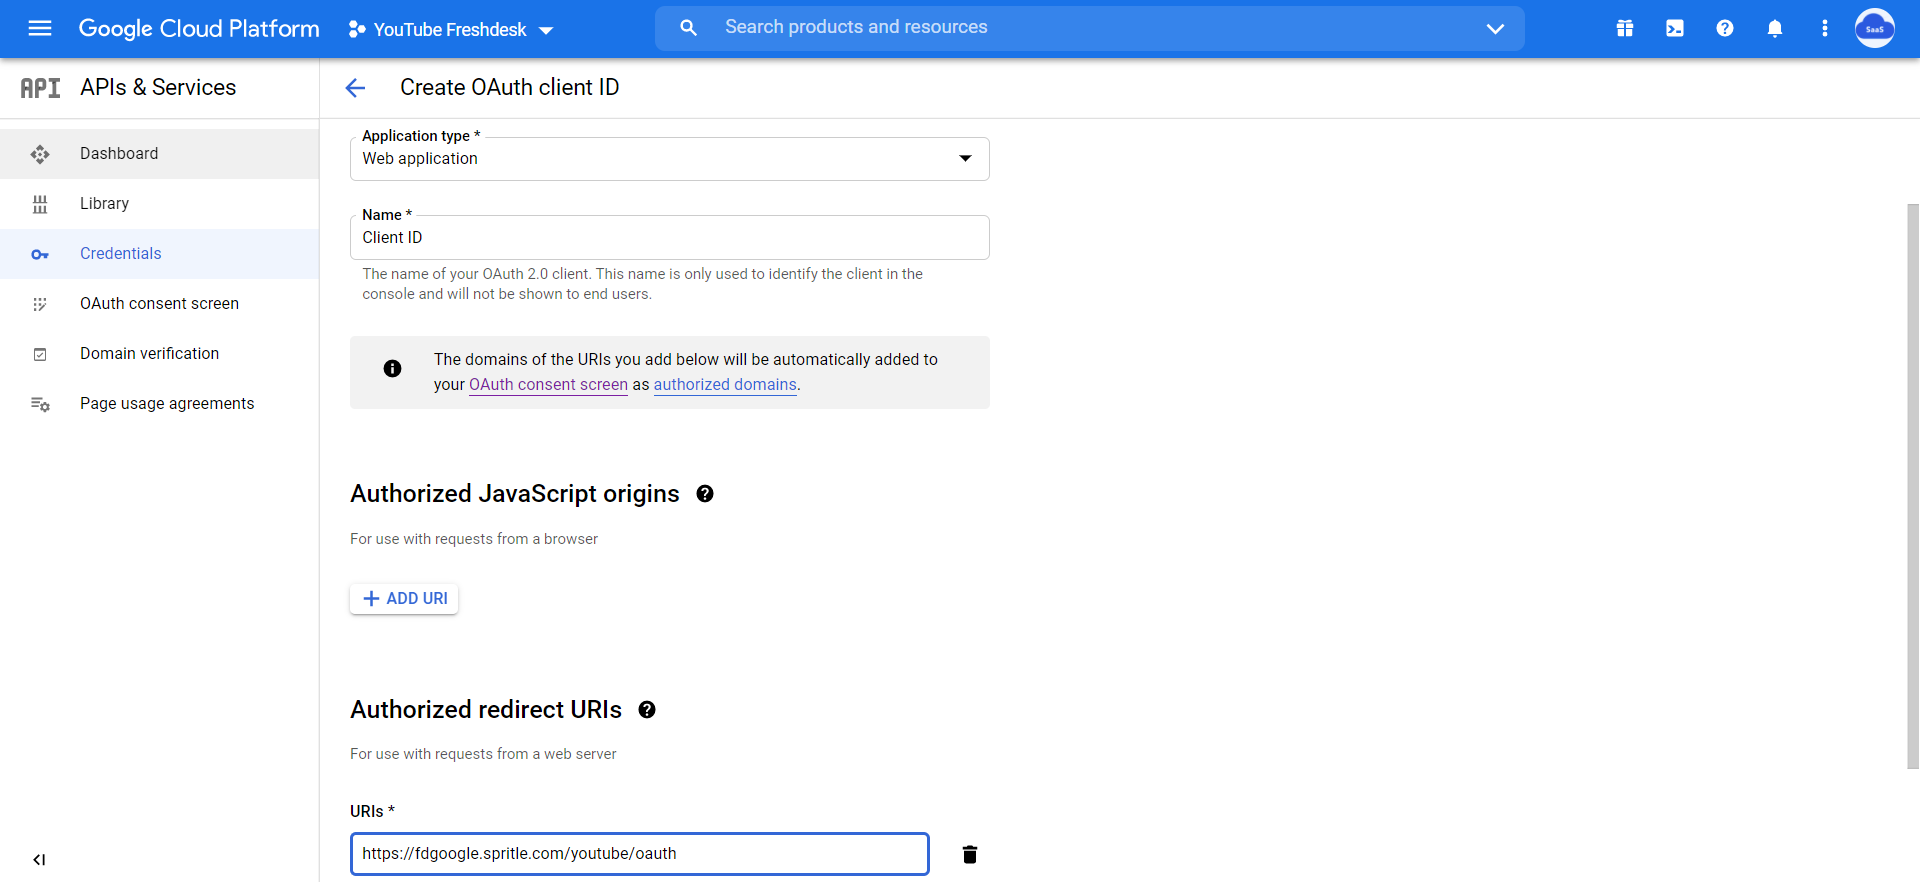The height and width of the screenshot is (882, 1920).
Task: Open Domain verification in the sidebar
Action: point(160,354)
